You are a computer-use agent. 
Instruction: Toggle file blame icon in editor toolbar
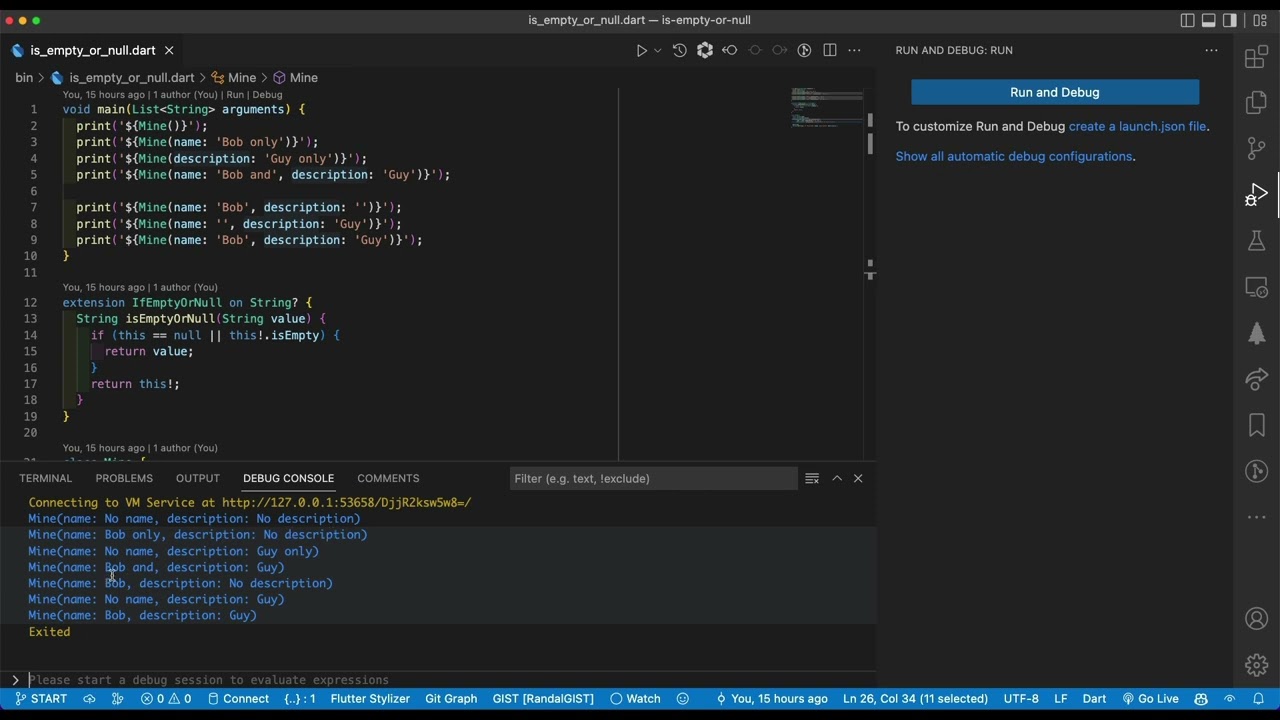[x=804, y=50]
